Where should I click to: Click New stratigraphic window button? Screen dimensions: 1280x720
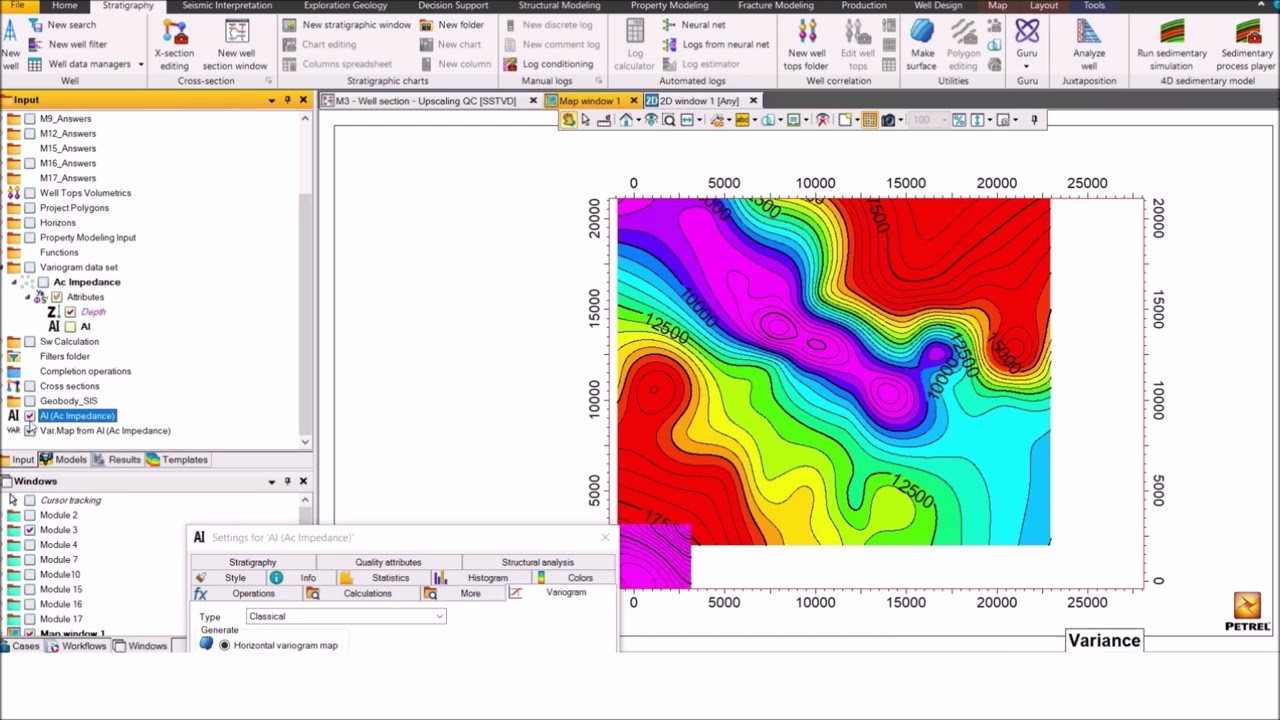tap(348, 24)
